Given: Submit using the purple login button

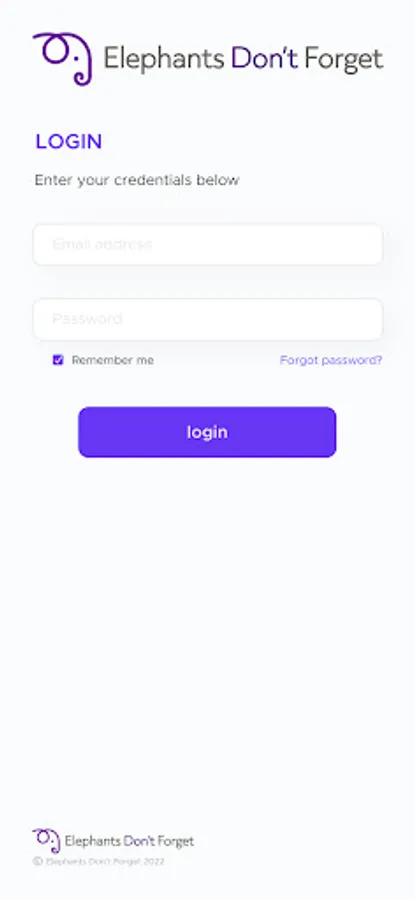Looking at the screenshot, I should click(207, 432).
